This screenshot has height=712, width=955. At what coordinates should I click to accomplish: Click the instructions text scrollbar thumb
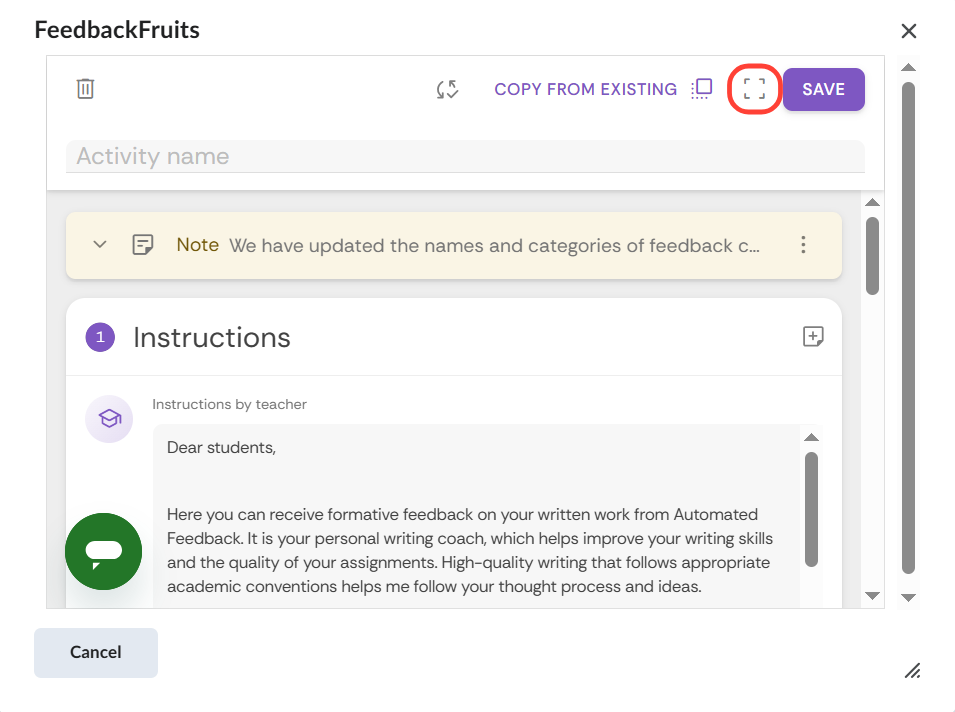tap(812, 508)
